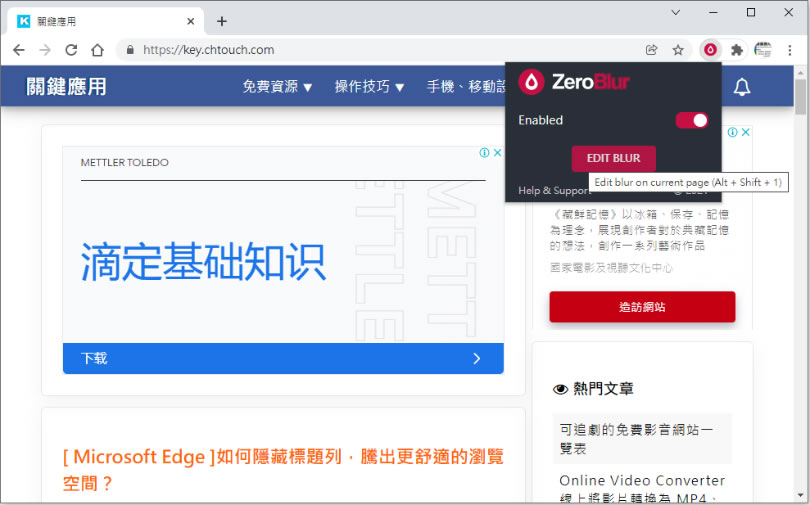810x505 pixels.
Task: Open the Online Video Converter article
Action: coord(642,488)
